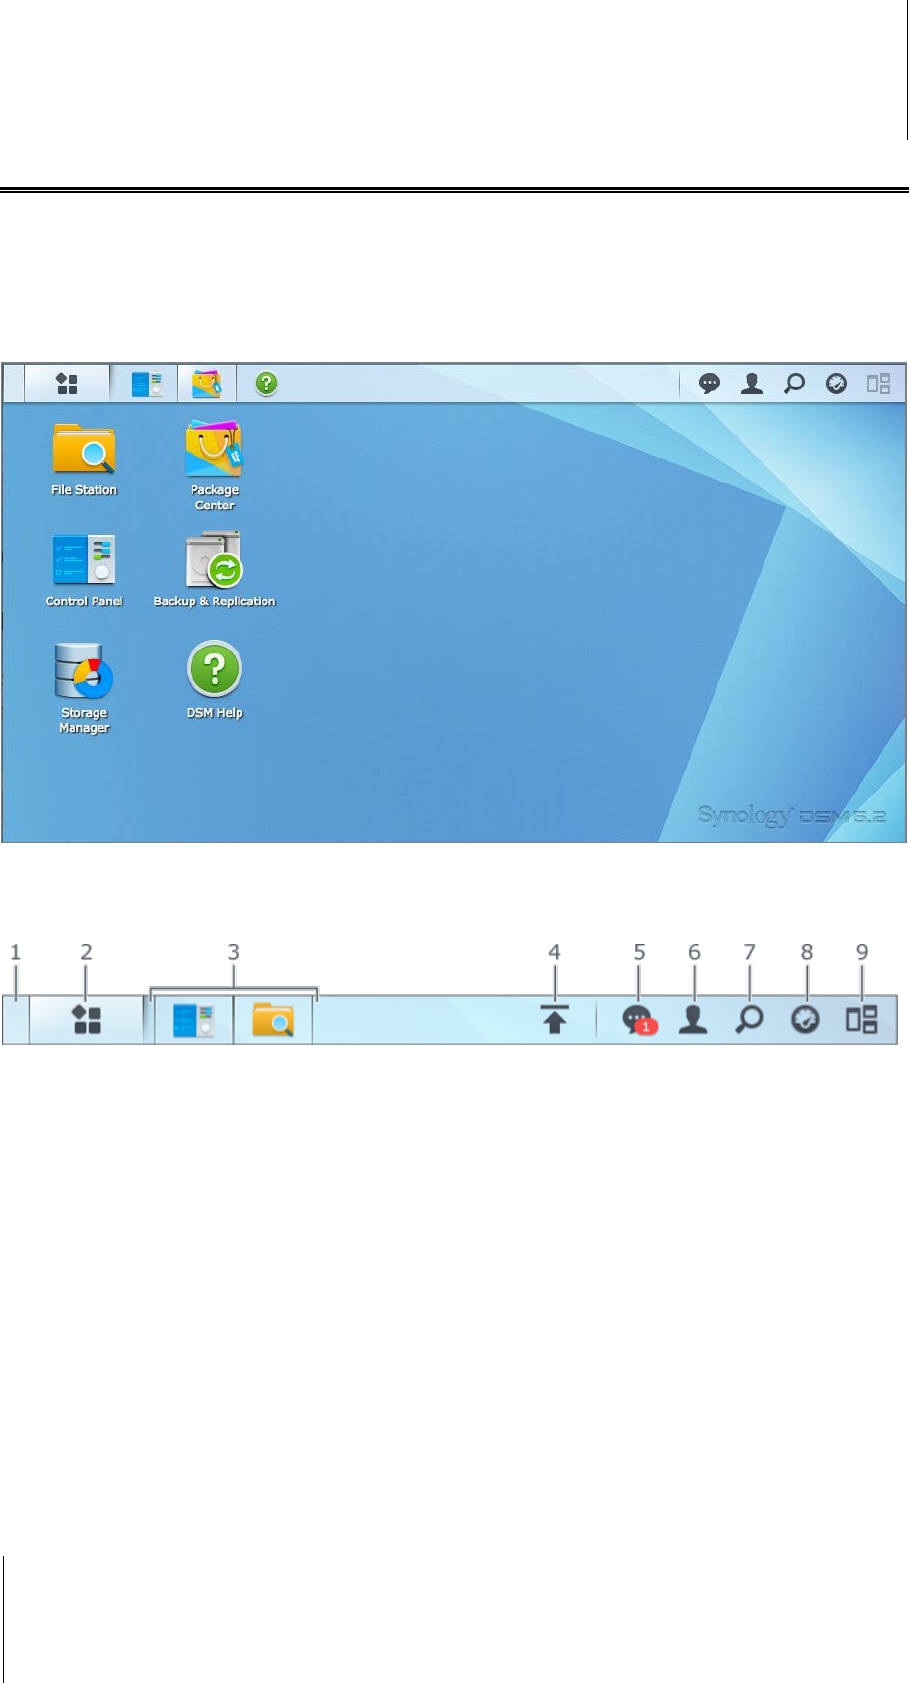Open Backup & Replication desktop shortcut
The width and height of the screenshot is (909, 1683).
[x=214, y=570]
